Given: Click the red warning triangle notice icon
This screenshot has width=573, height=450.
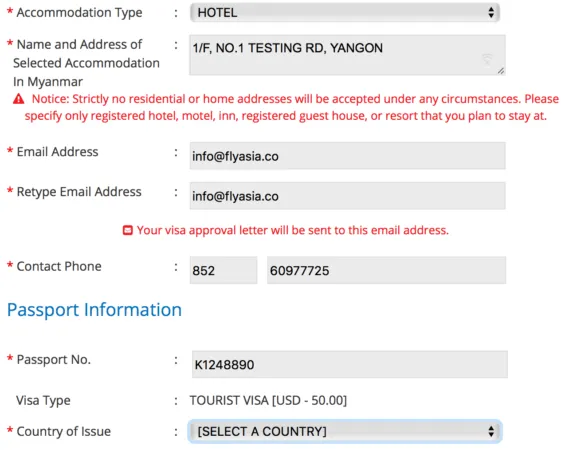Looking at the screenshot, I should click(x=19, y=99).
